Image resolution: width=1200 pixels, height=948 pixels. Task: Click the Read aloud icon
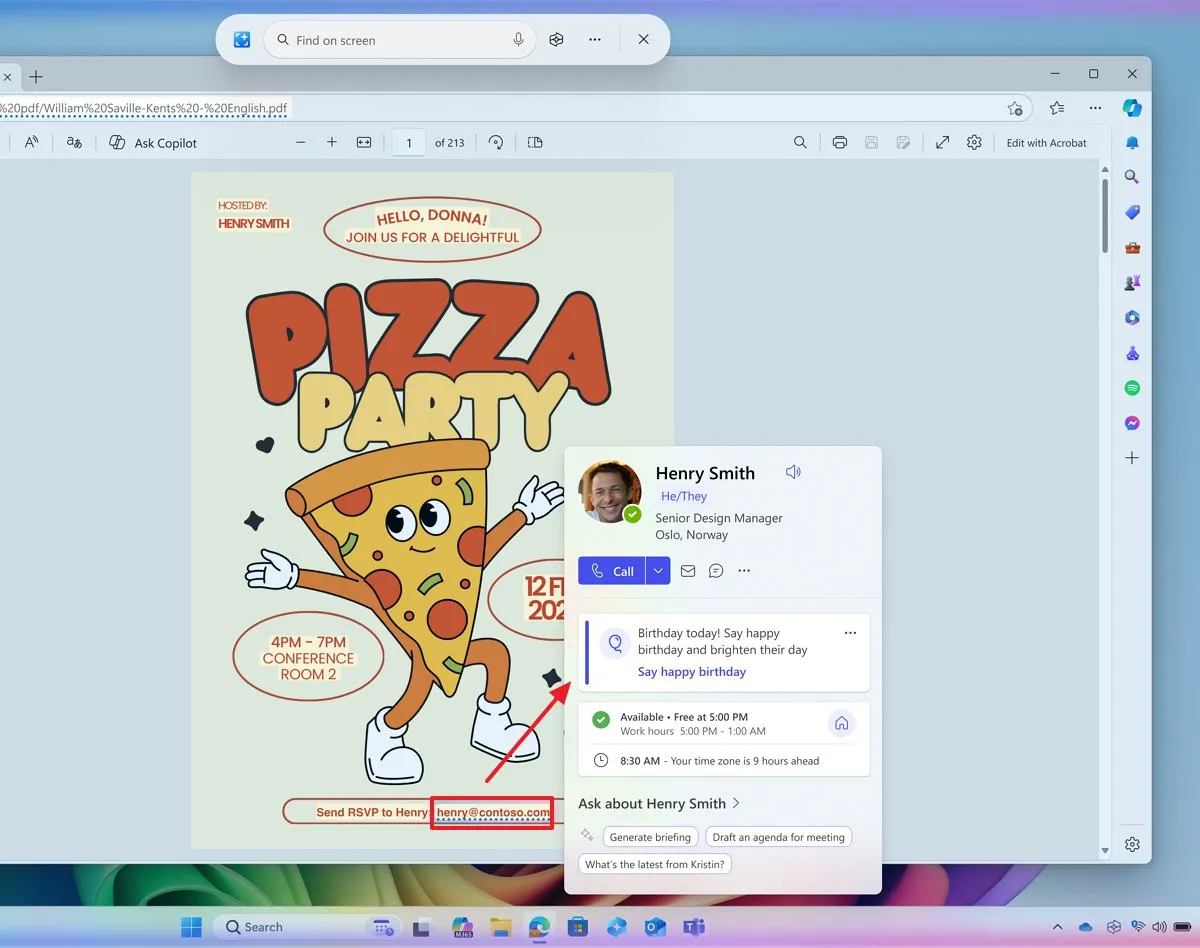(31, 143)
